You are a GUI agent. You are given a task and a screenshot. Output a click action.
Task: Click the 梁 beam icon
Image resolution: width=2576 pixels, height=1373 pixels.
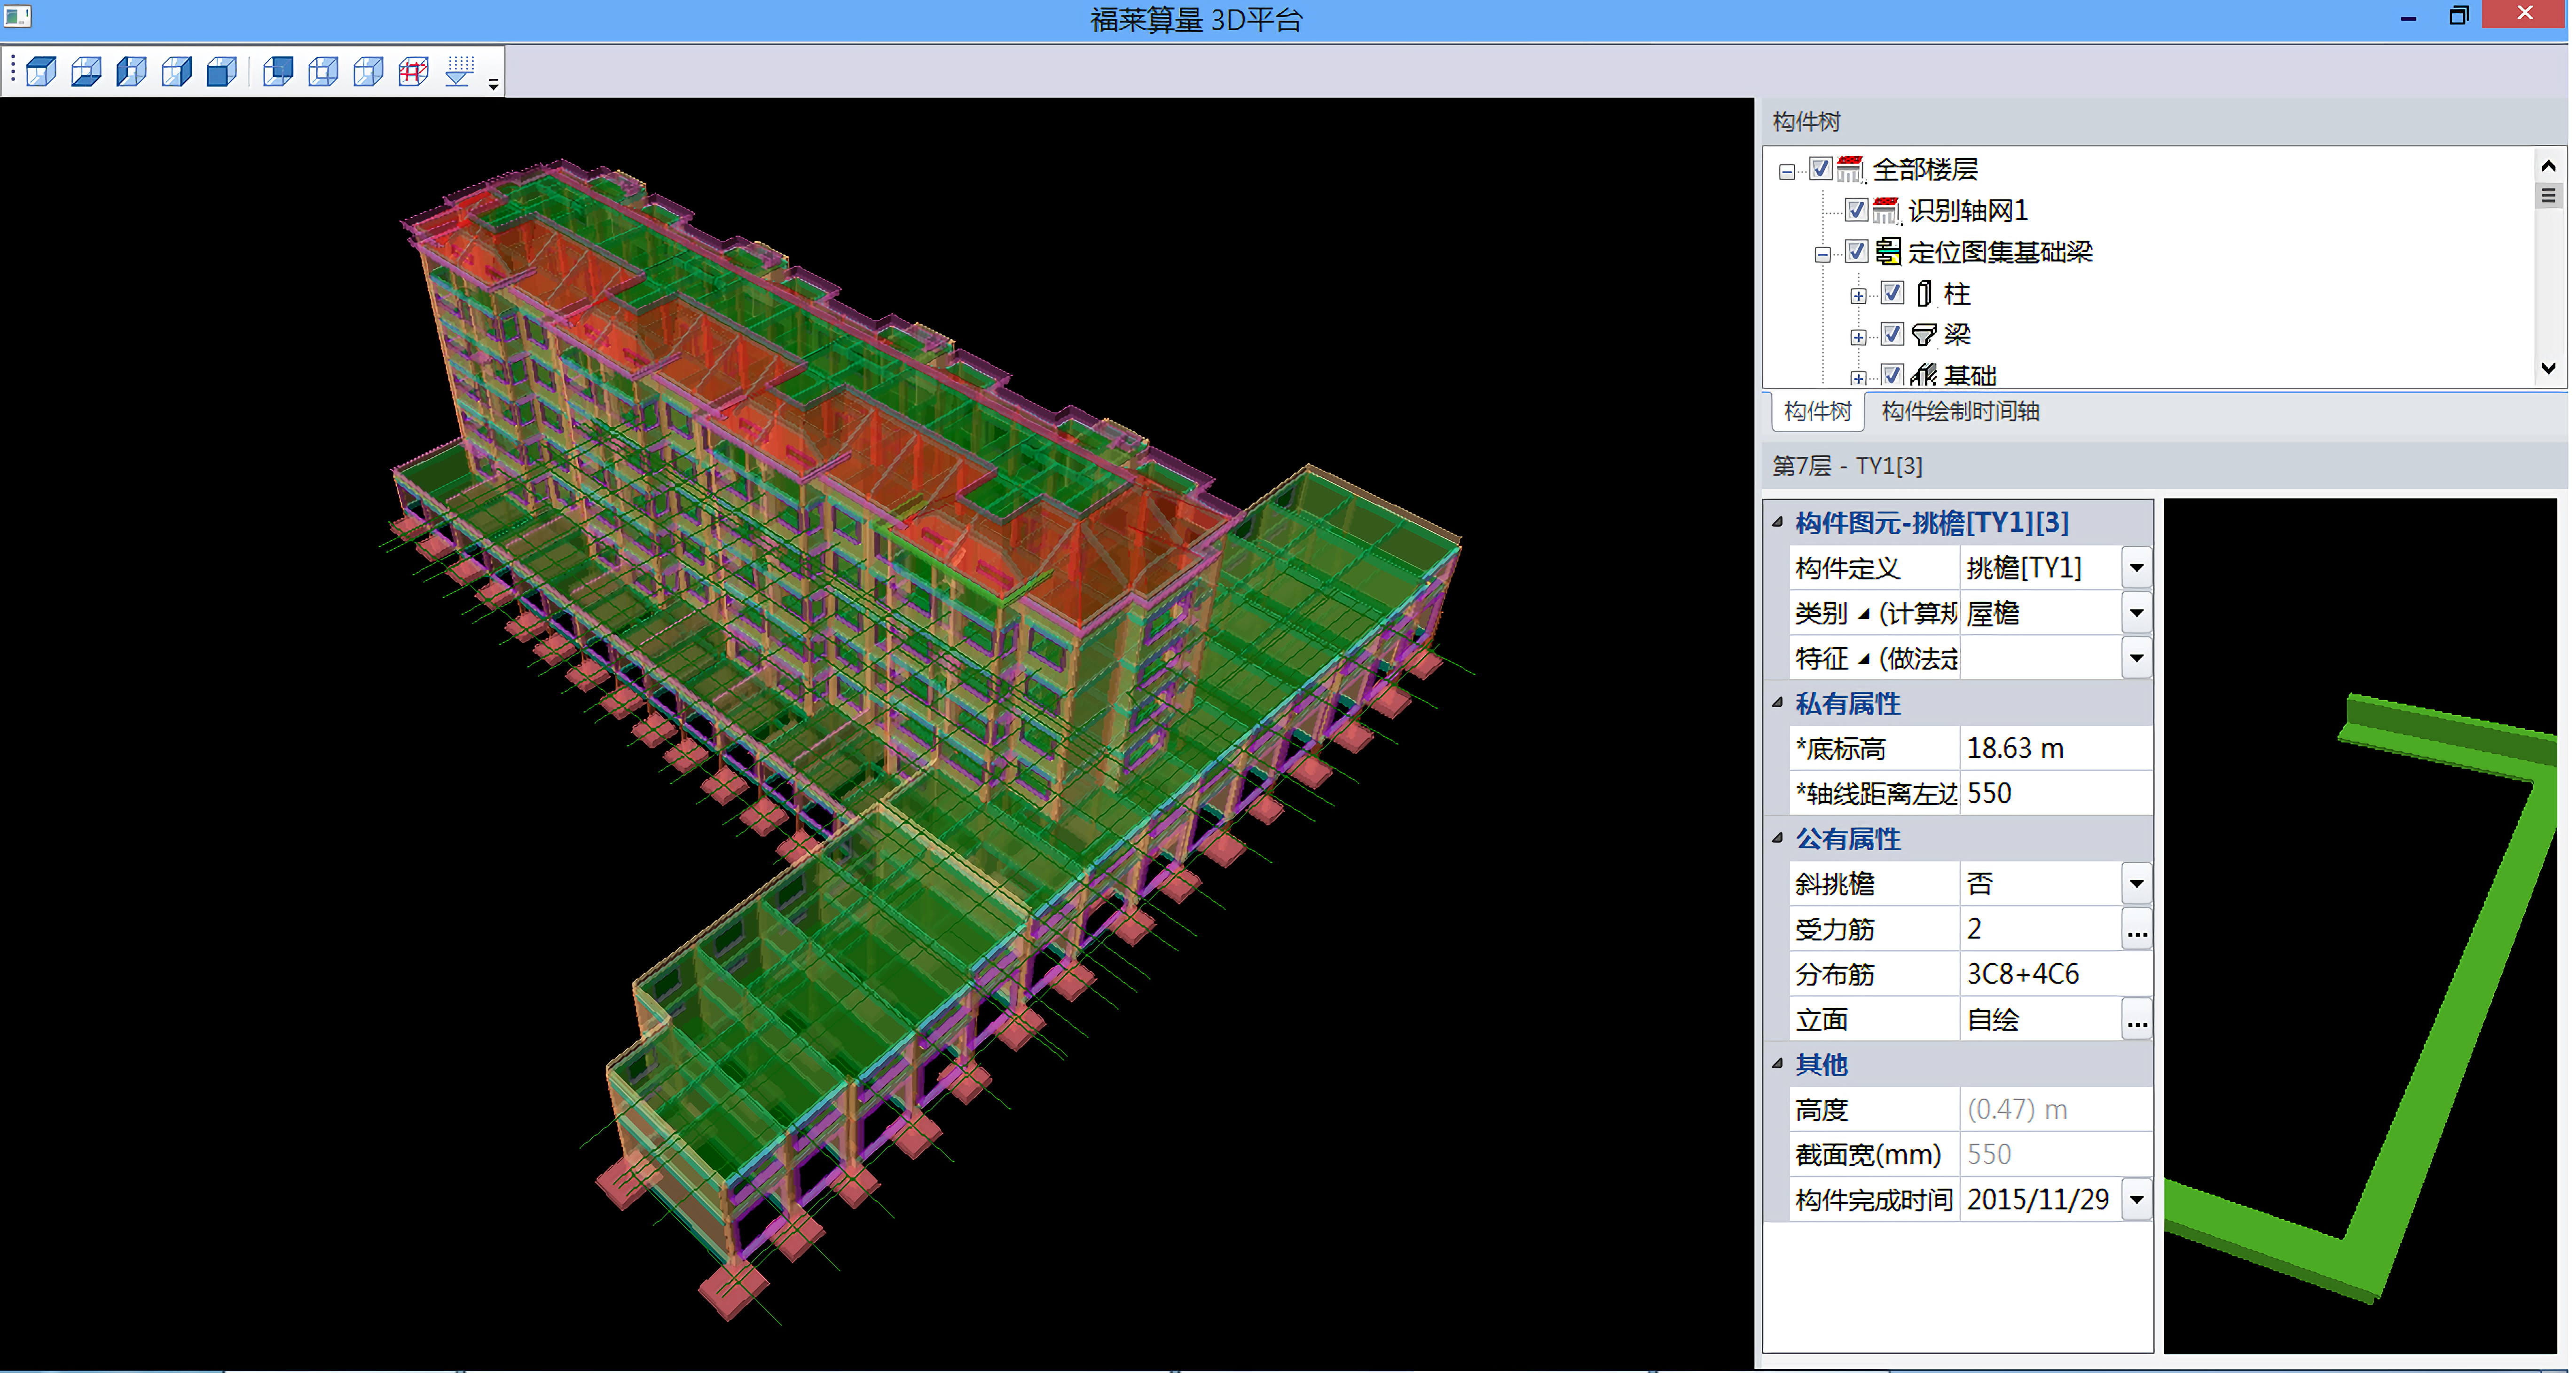(x=1924, y=335)
